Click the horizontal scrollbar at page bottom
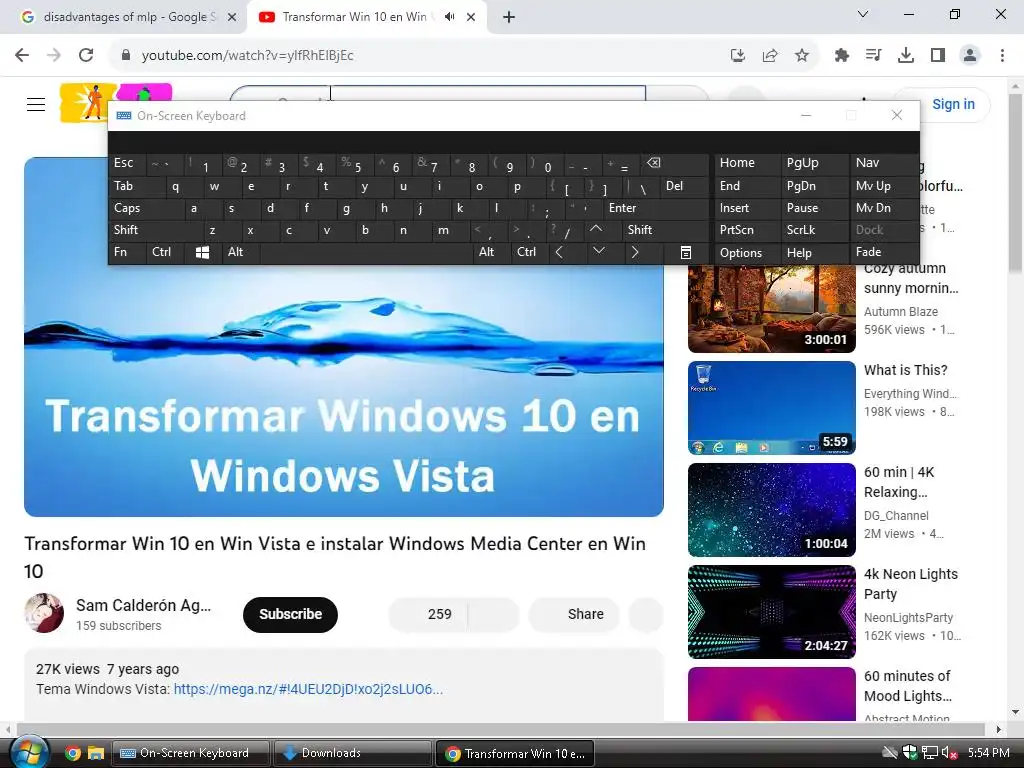 point(500,729)
